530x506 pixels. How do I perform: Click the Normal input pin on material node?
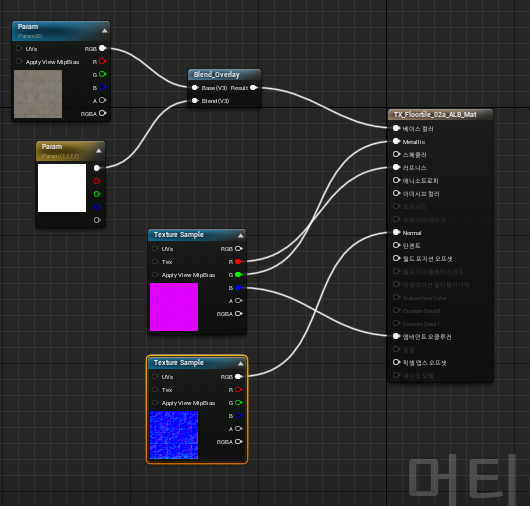pyautogui.click(x=396, y=232)
